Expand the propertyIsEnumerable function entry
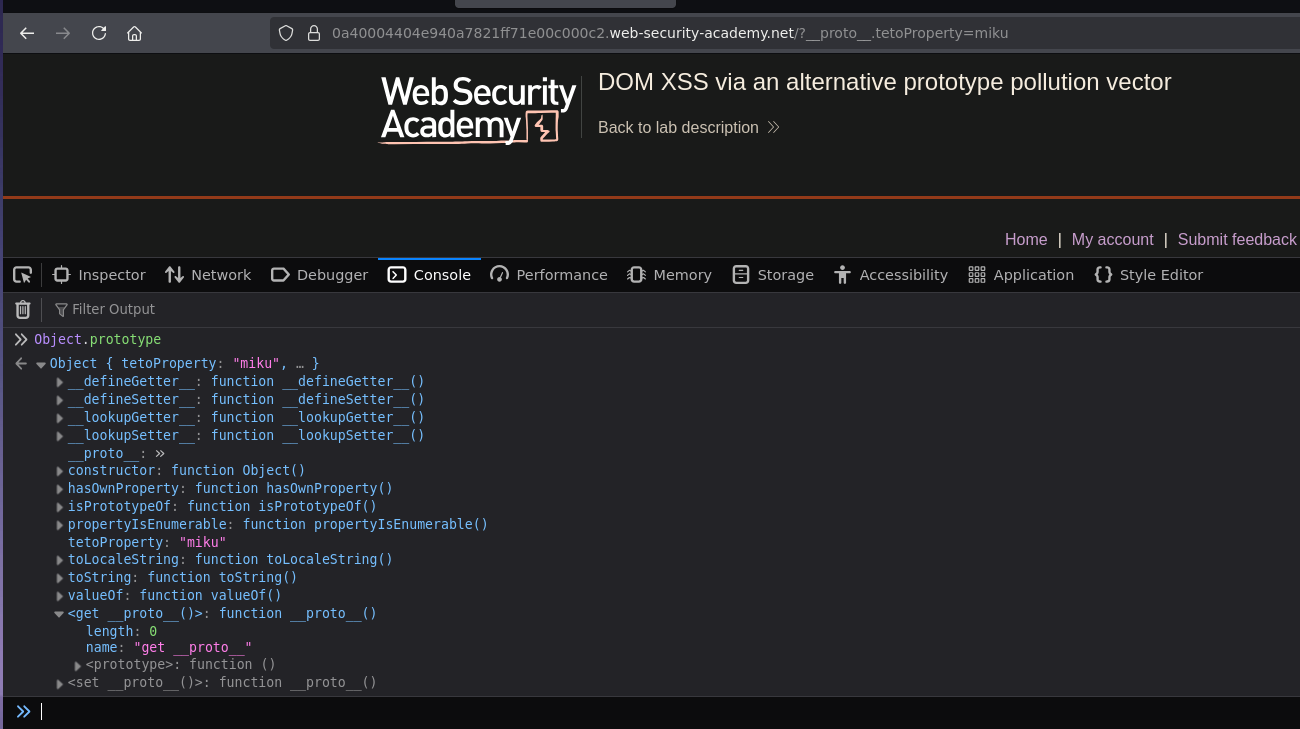 (x=60, y=525)
